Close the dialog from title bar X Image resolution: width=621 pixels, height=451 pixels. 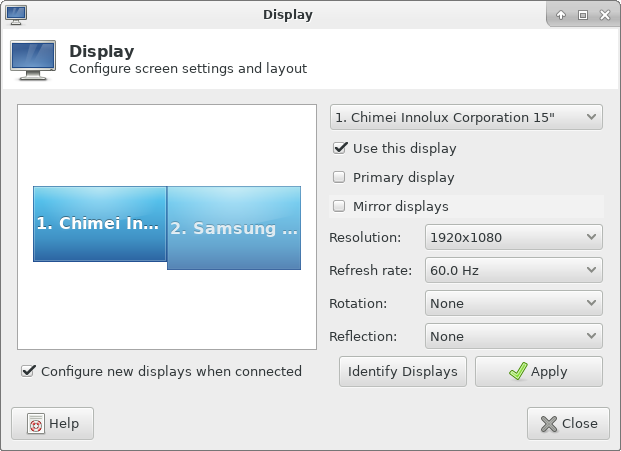pos(604,15)
